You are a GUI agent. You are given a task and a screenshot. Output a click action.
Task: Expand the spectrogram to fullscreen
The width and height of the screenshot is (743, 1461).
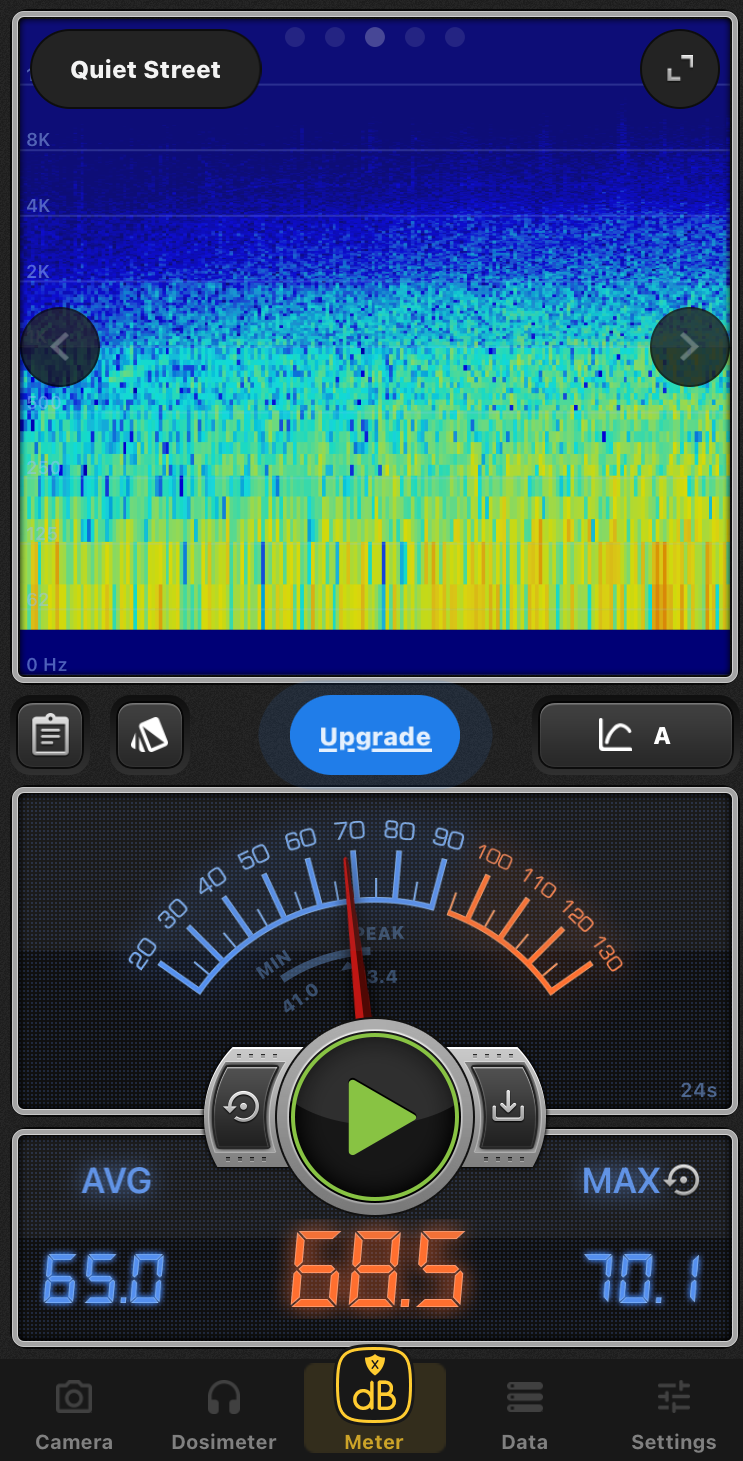coord(680,69)
